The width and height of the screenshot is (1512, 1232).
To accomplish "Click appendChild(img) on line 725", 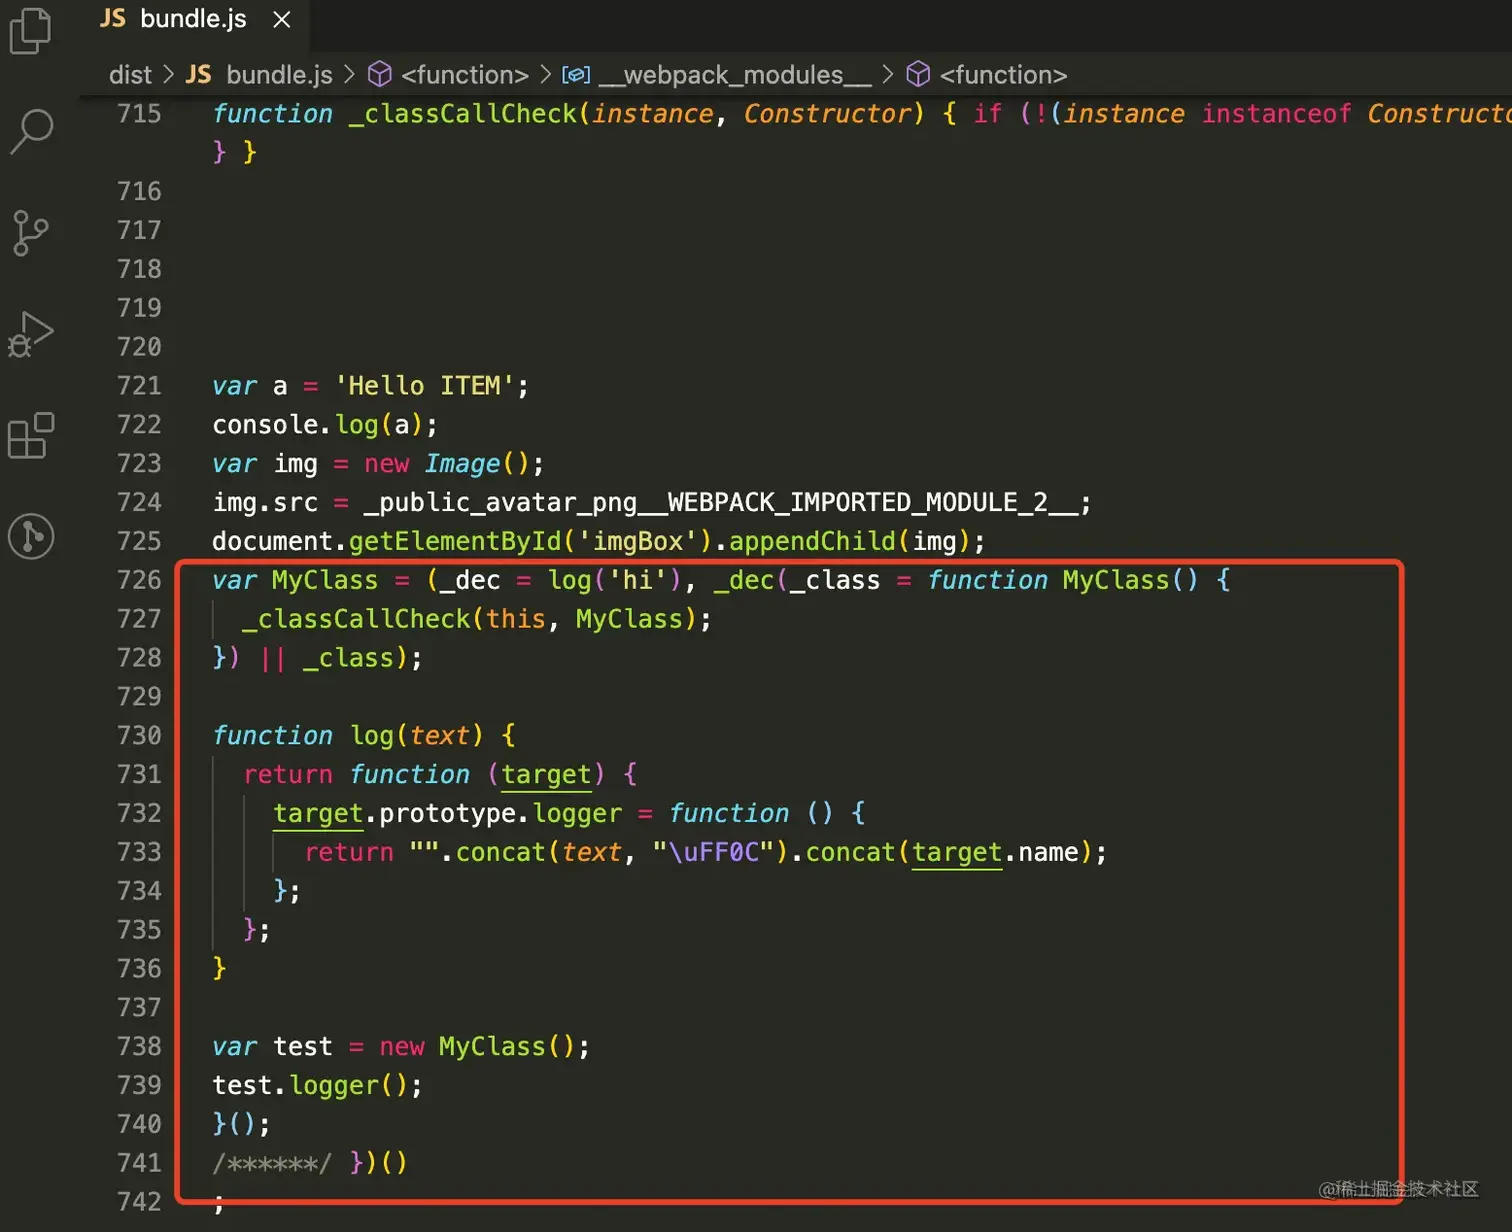I will [850, 541].
